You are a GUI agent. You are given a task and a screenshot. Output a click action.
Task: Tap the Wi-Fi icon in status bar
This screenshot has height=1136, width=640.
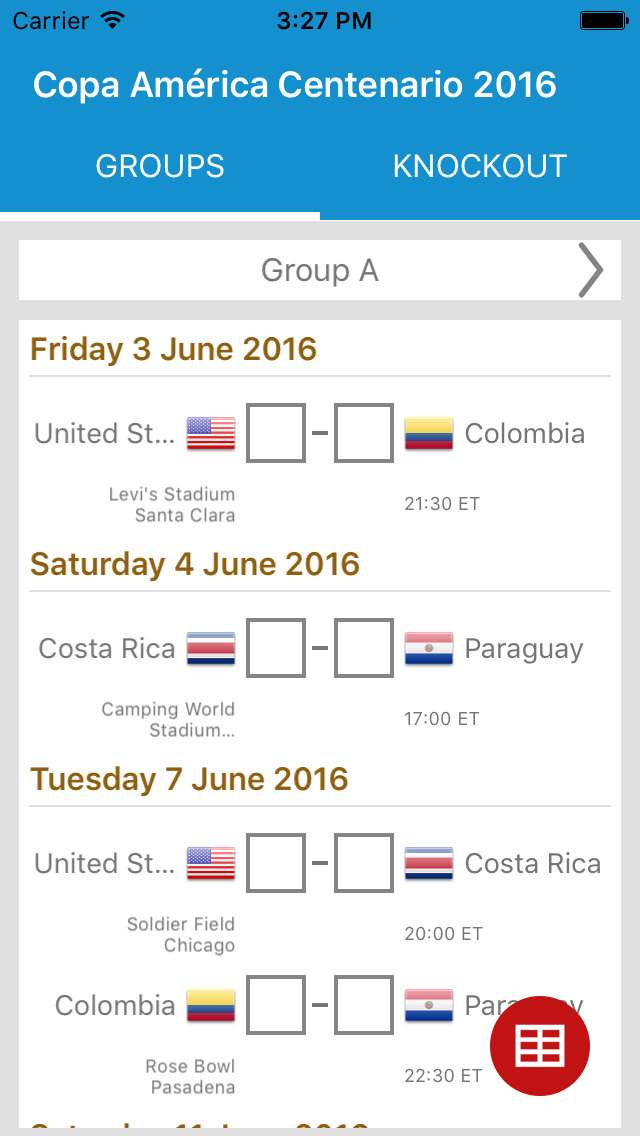click(113, 20)
